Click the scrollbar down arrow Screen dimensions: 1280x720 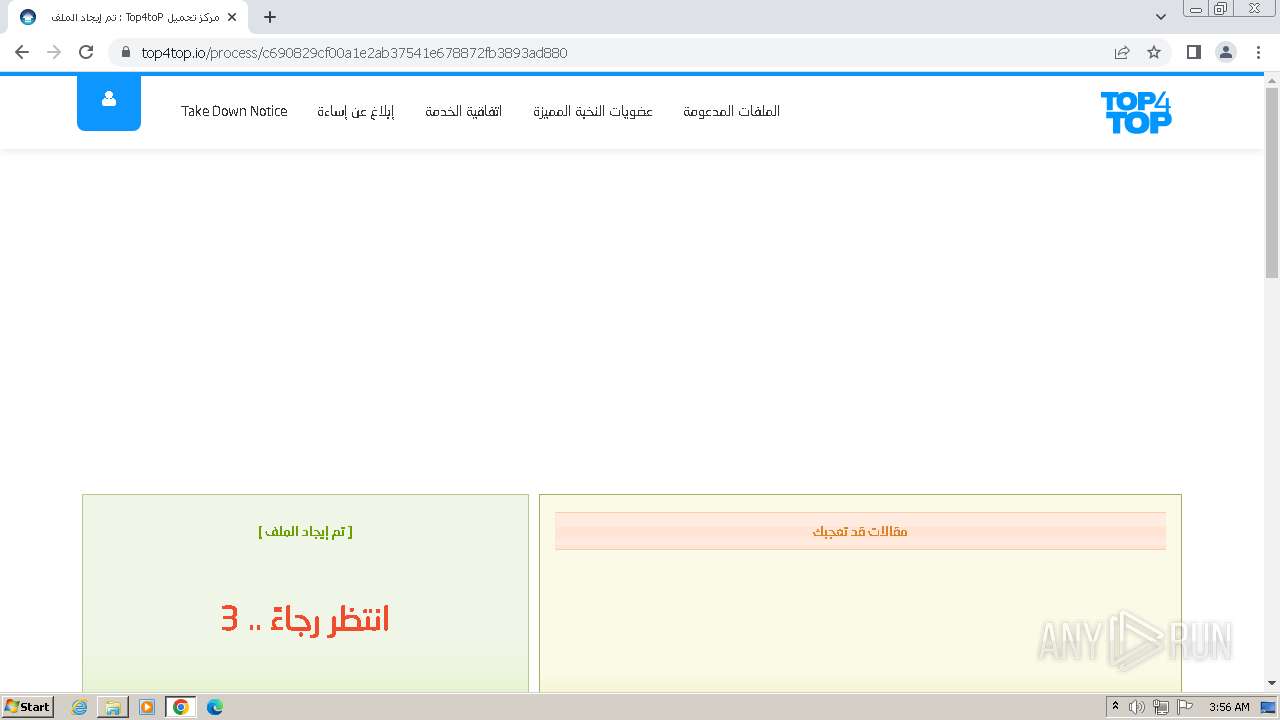coord(1272,683)
